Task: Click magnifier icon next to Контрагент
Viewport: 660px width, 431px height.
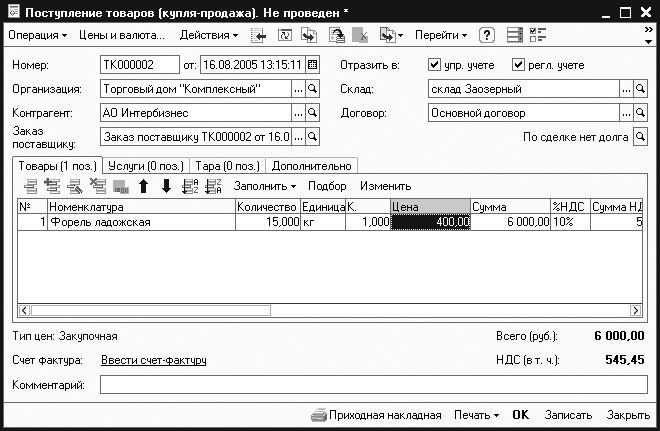Action: coord(312,113)
